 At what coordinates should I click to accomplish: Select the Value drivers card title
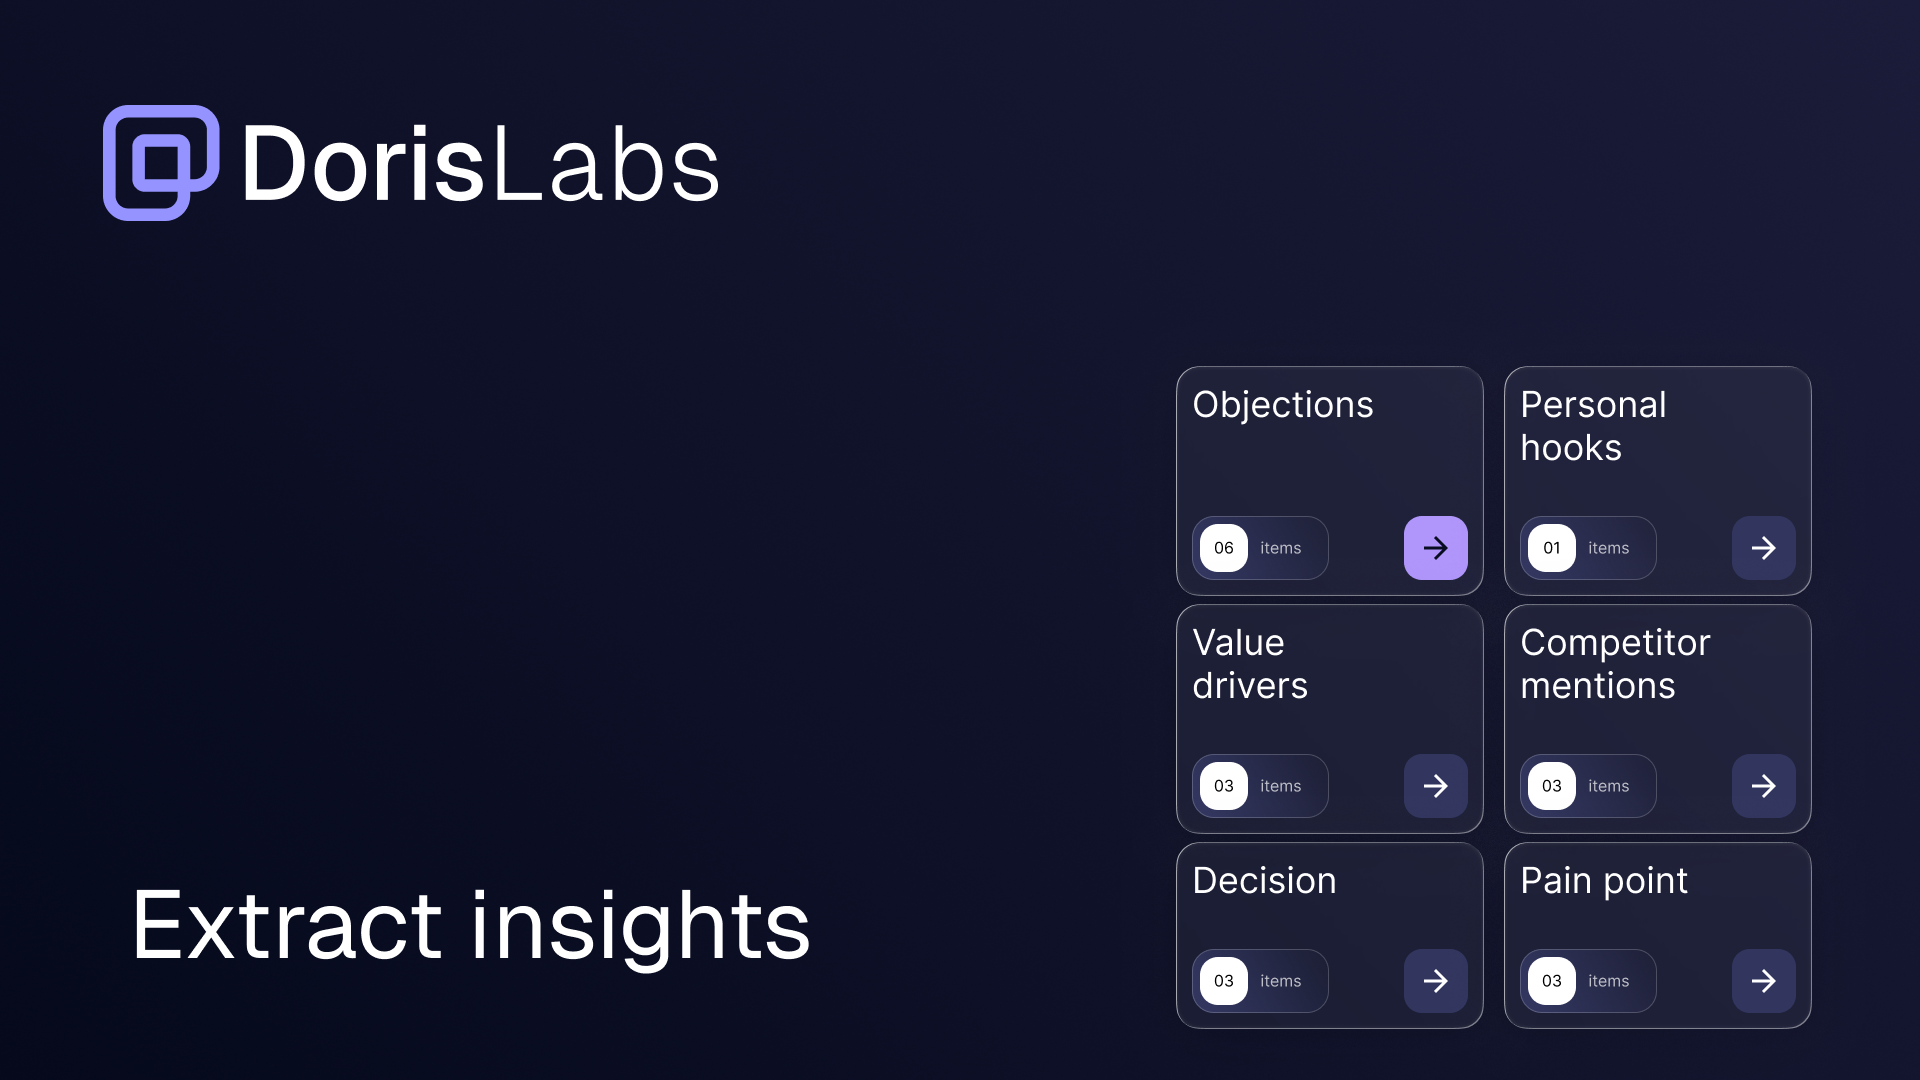pos(1250,664)
